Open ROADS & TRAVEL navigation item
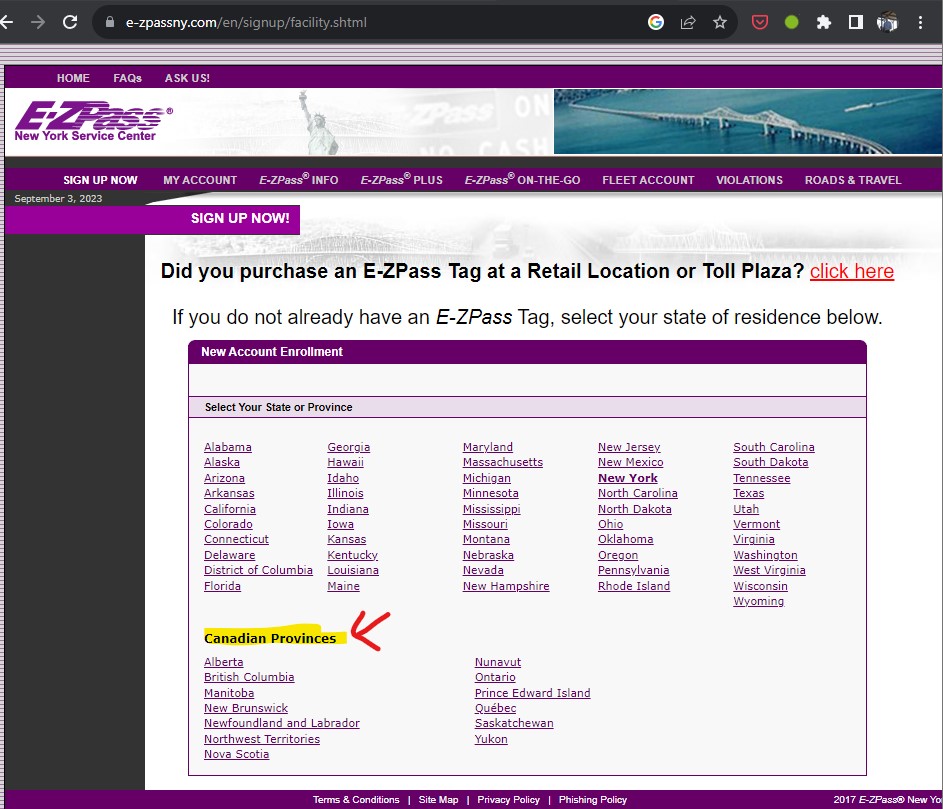 click(853, 180)
